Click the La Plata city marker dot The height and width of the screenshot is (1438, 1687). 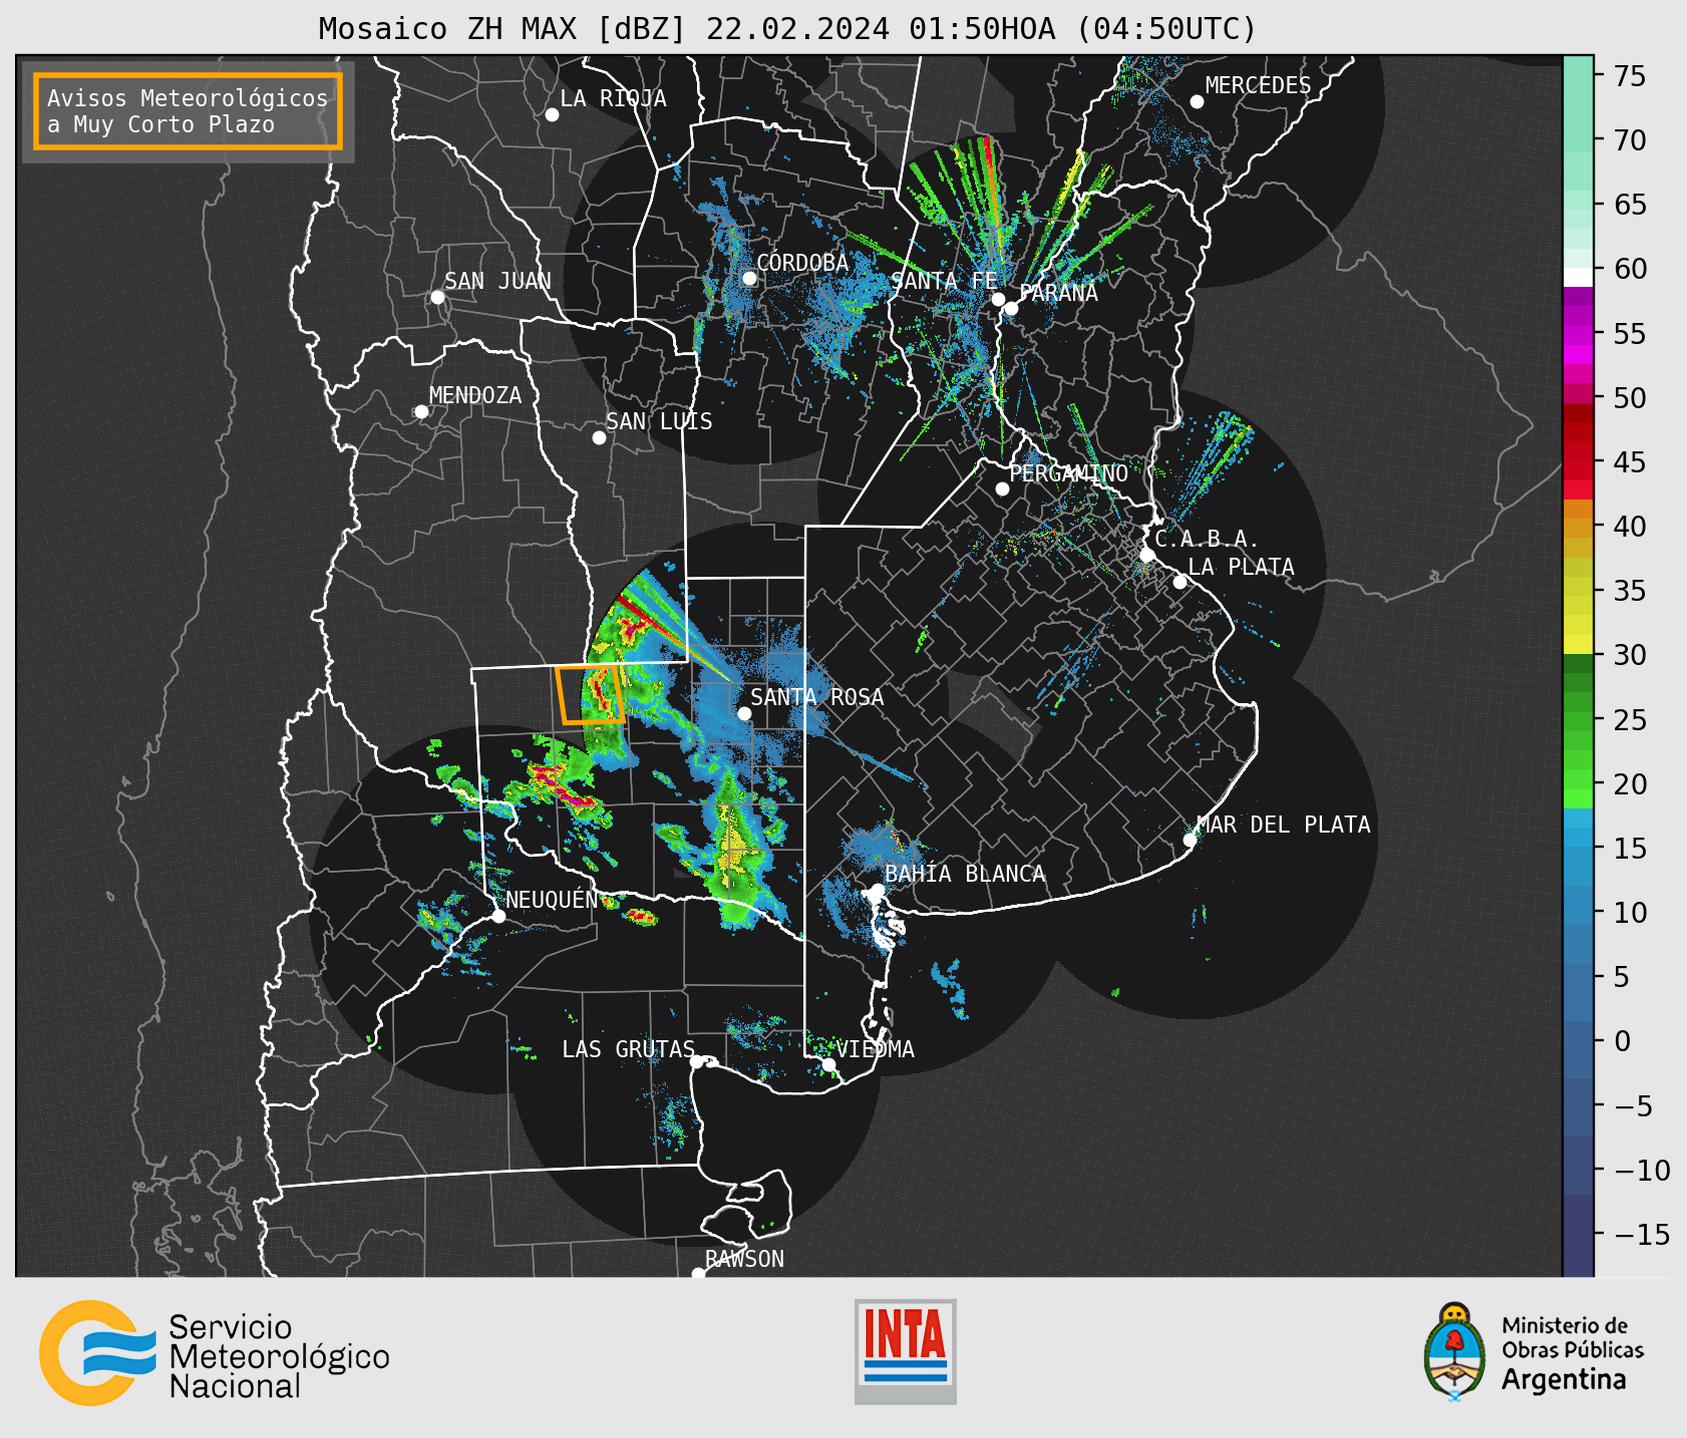(1180, 582)
